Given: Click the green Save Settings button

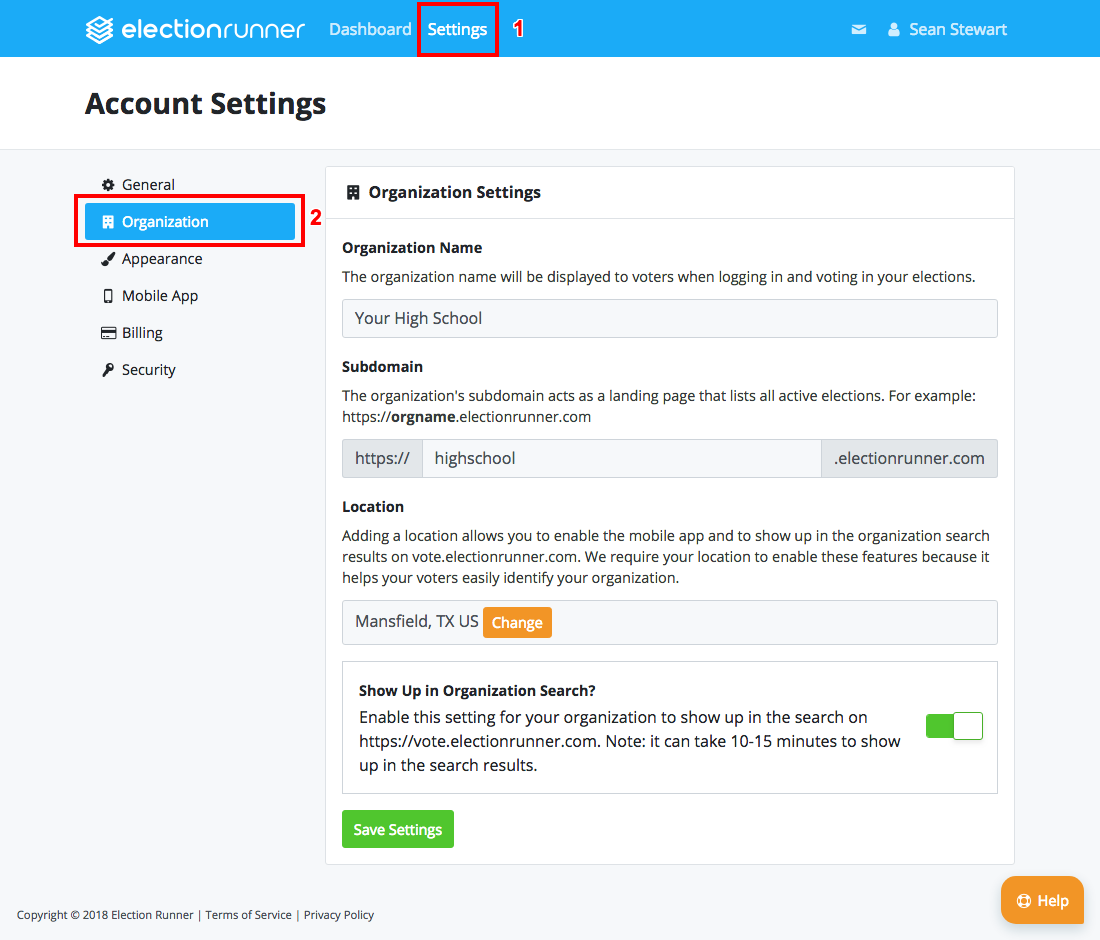Looking at the screenshot, I should pos(398,829).
